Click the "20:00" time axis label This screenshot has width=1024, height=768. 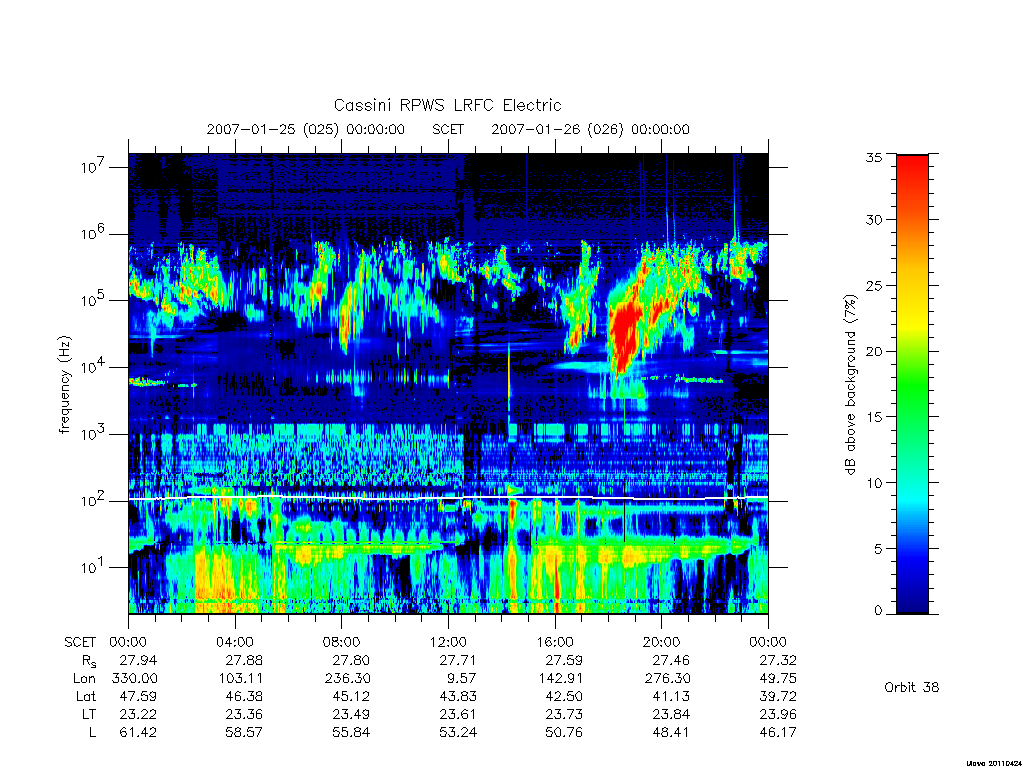pos(661,642)
